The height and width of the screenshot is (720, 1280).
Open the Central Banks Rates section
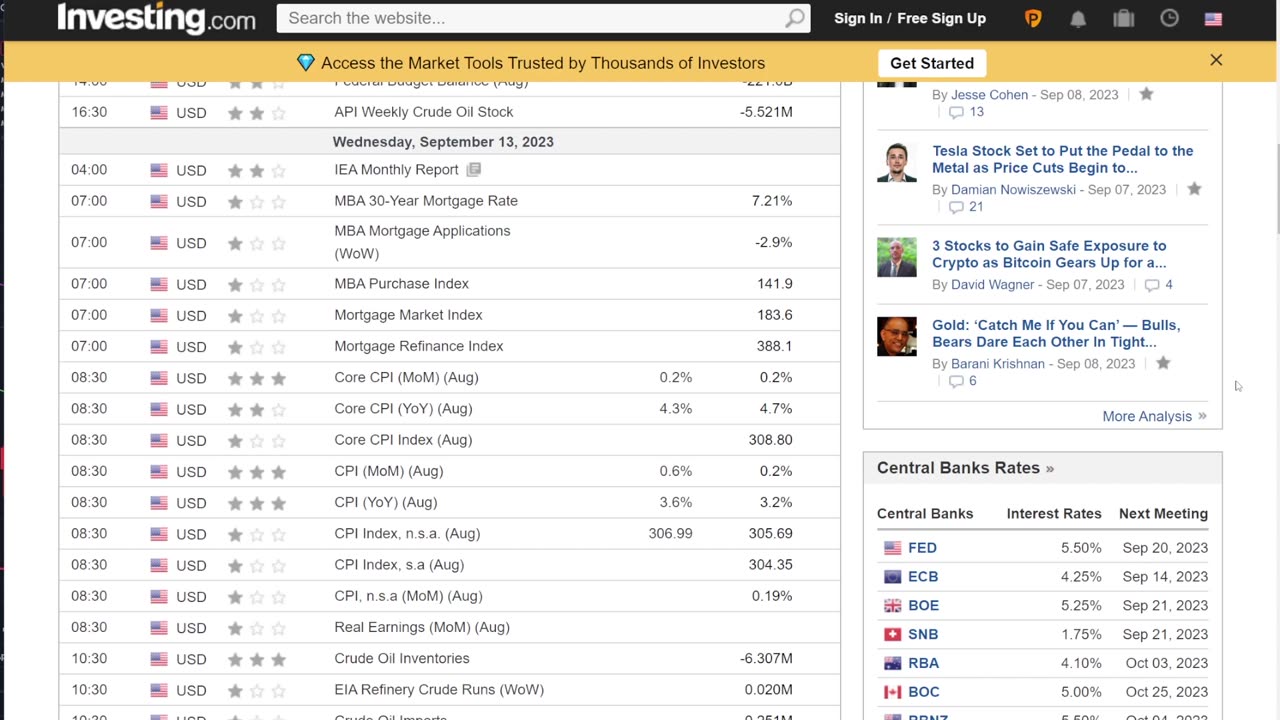pos(965,468)
